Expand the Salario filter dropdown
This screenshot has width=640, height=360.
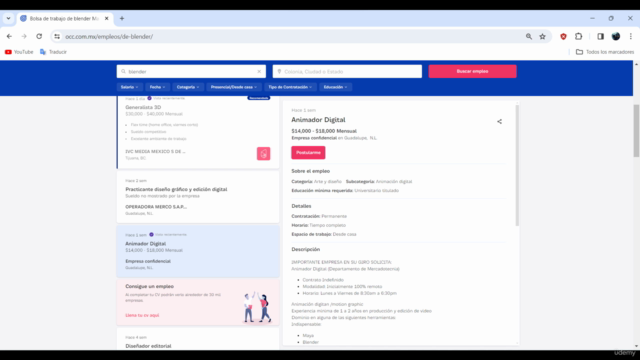[129, 87]
